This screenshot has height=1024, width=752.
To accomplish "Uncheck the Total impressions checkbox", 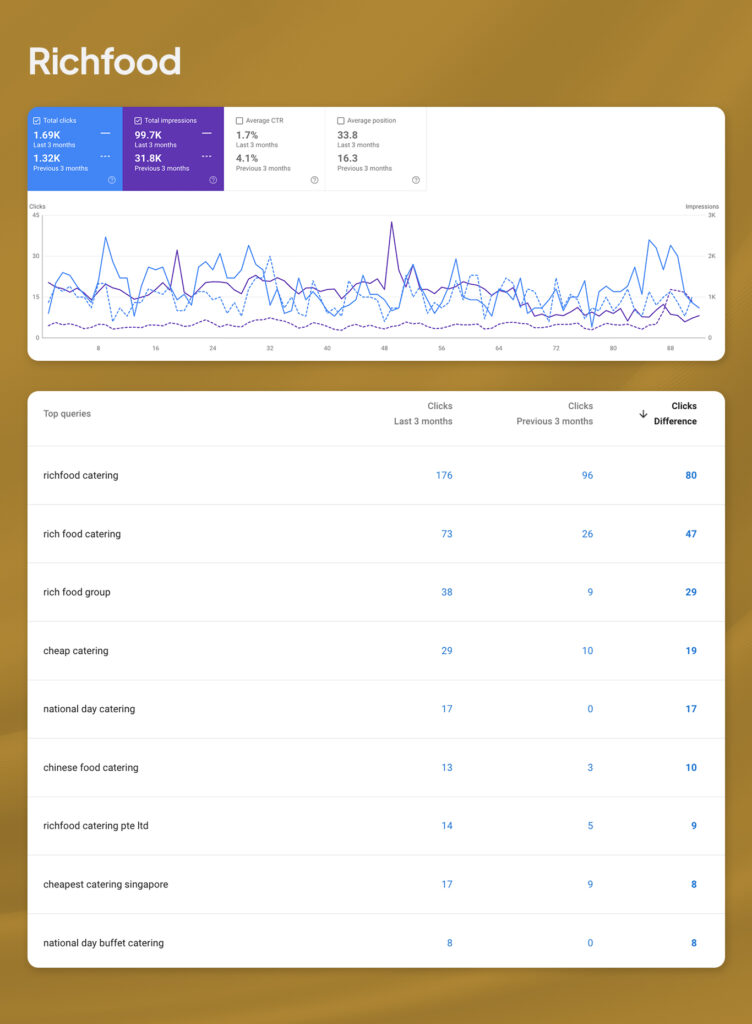I will [x=138, y=121].
